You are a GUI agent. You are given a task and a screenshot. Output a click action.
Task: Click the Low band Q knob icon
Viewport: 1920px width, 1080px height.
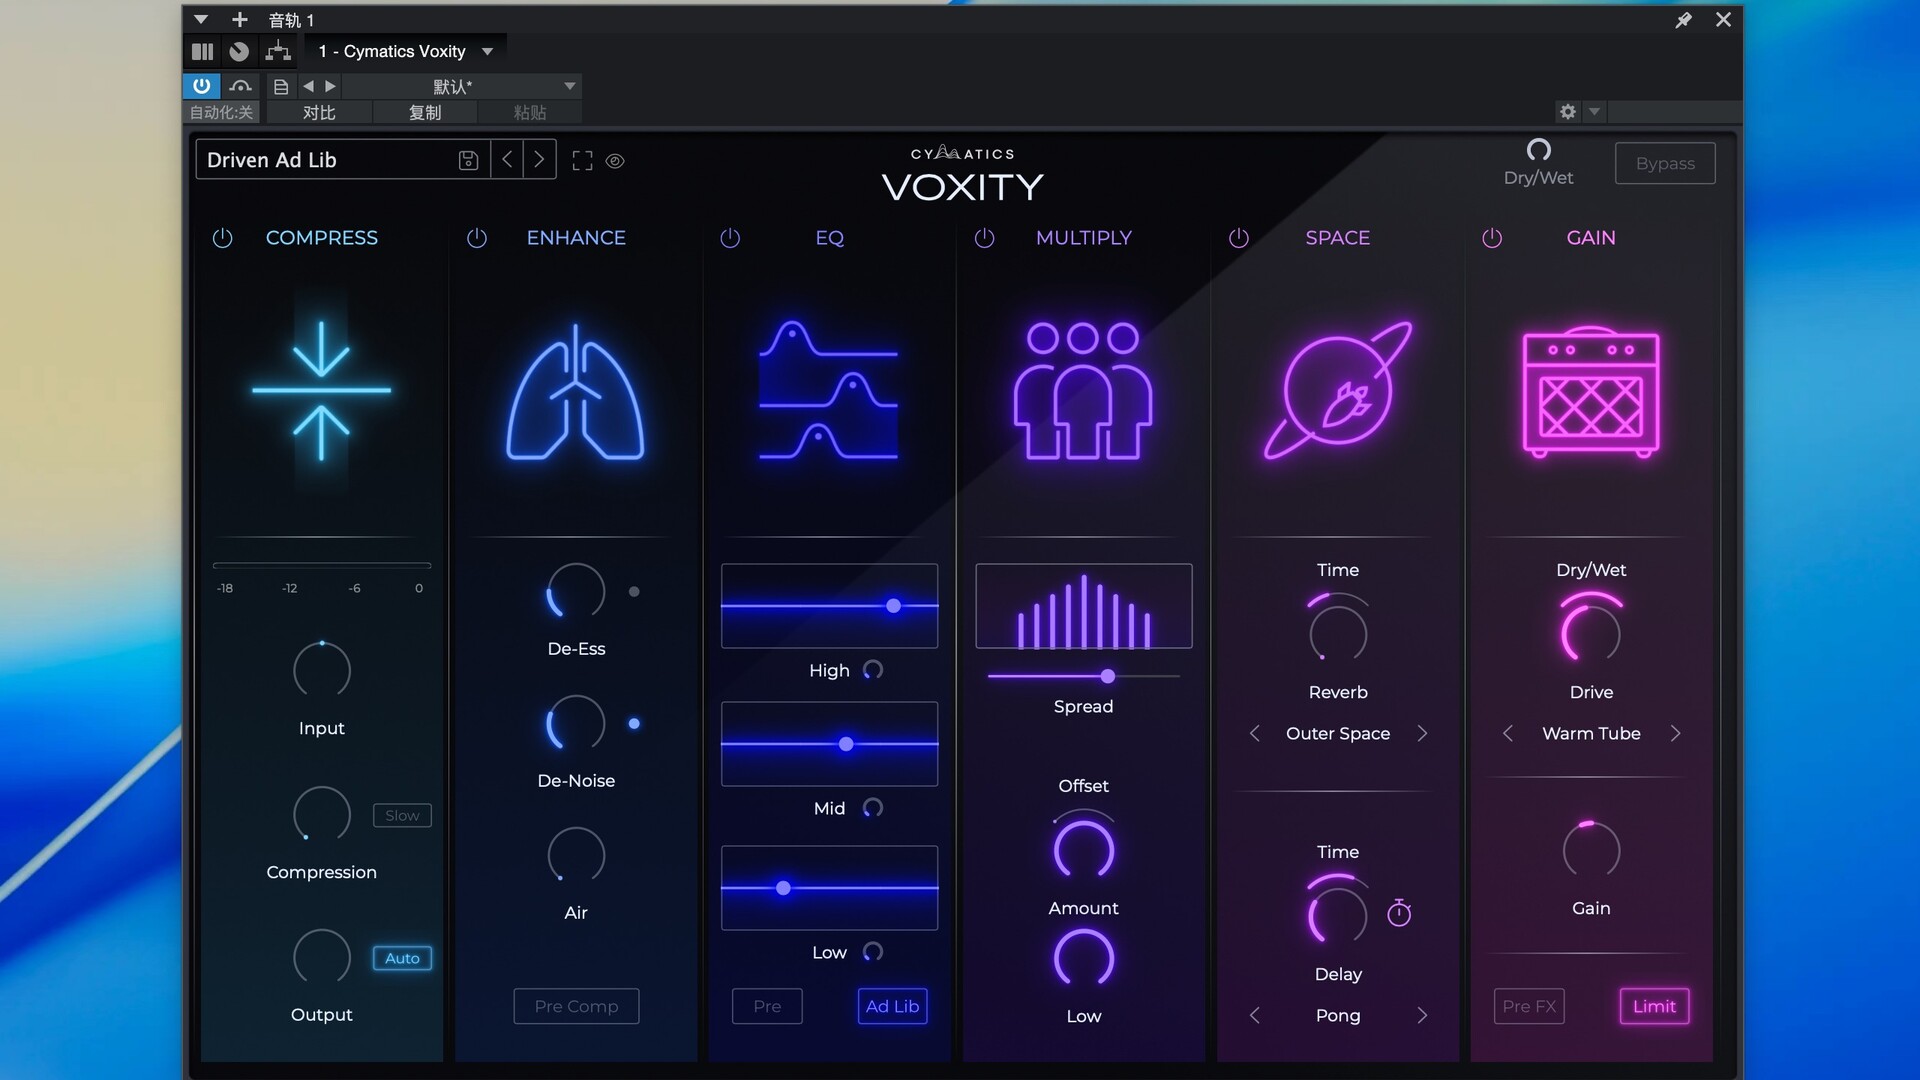coord(873,952)
